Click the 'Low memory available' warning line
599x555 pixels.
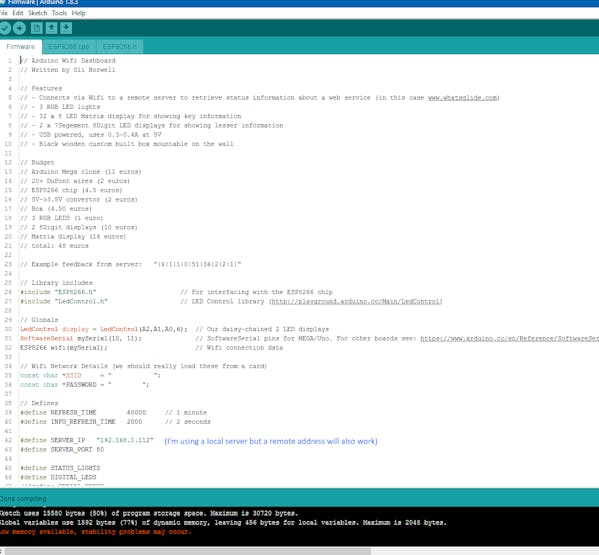pyautogui.click(x=95, y=532)
